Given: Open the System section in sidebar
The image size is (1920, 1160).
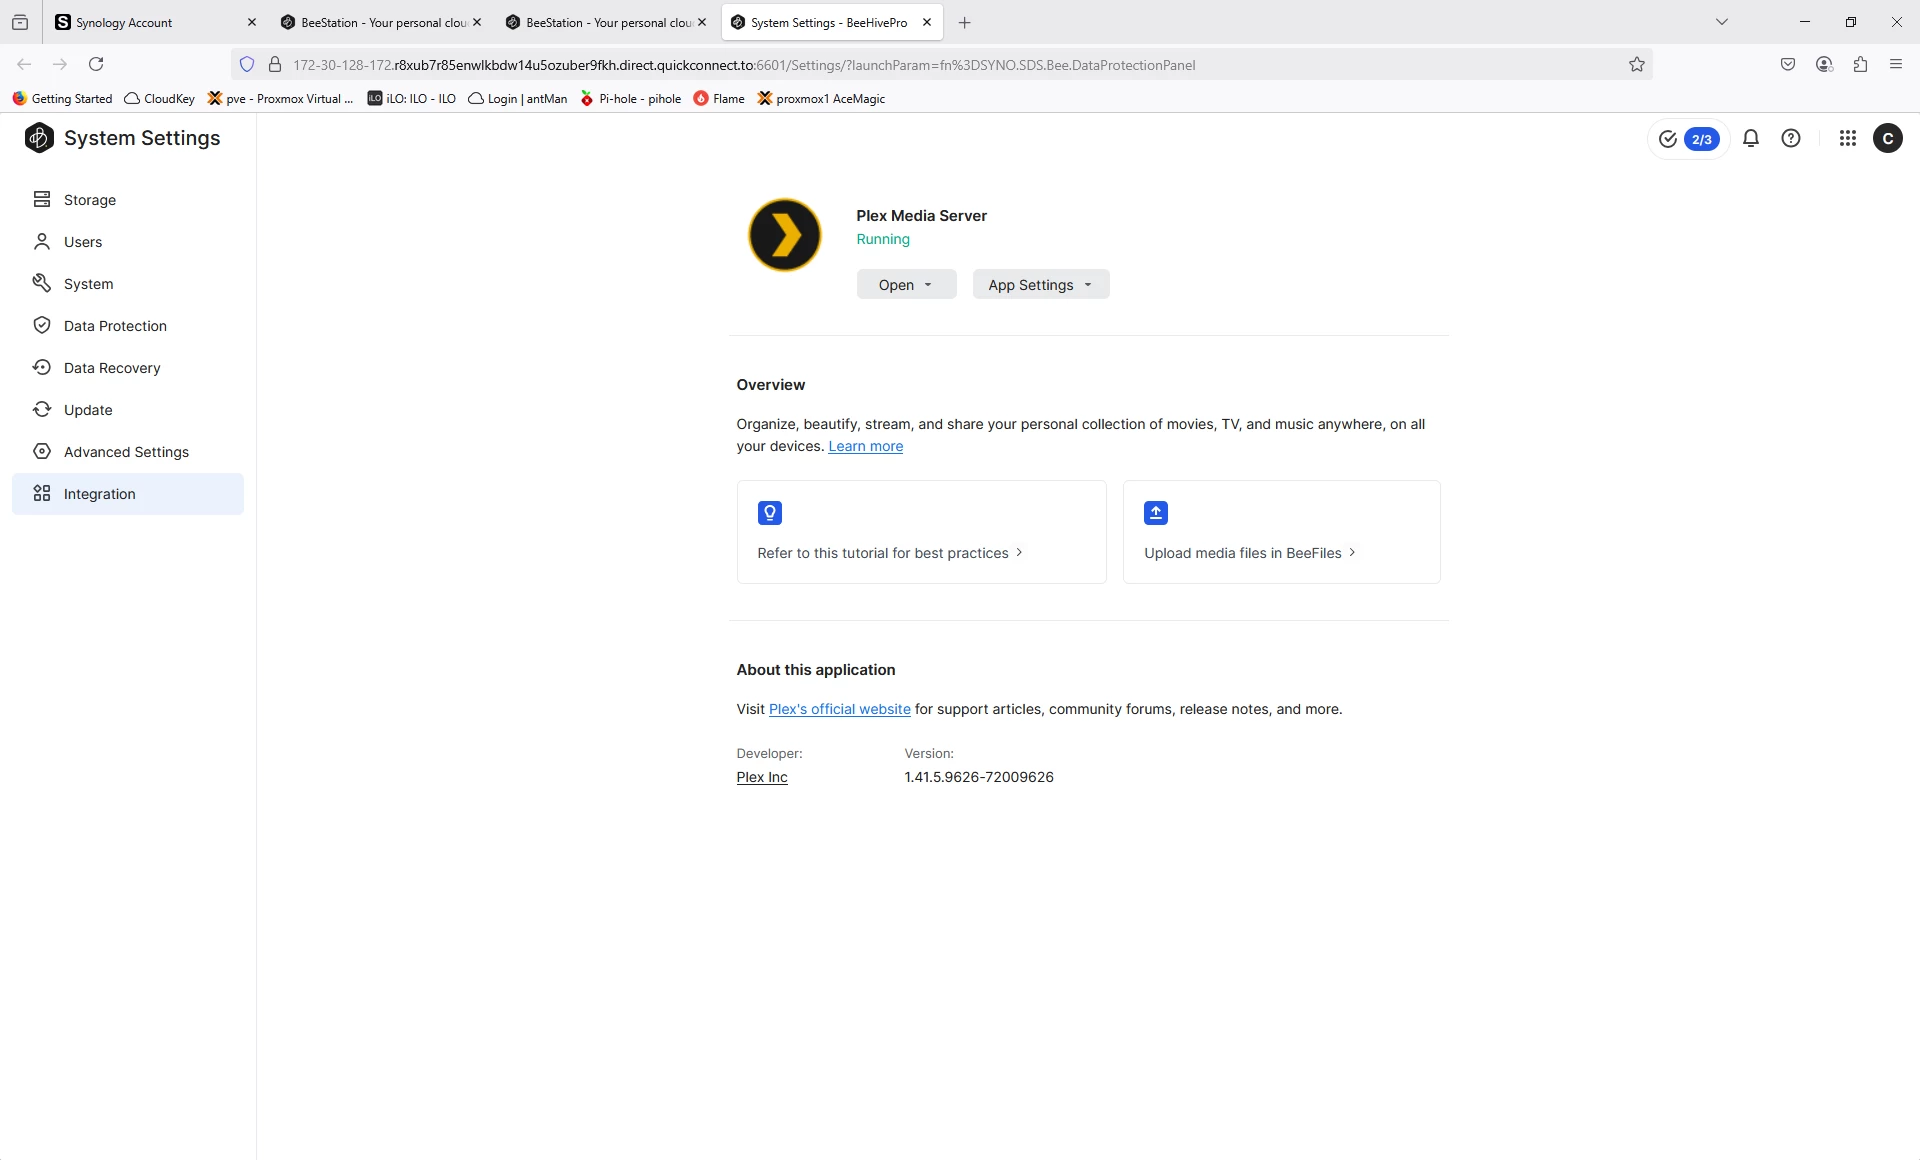Looking at the screenshot, I should click(x=128, y=284).
